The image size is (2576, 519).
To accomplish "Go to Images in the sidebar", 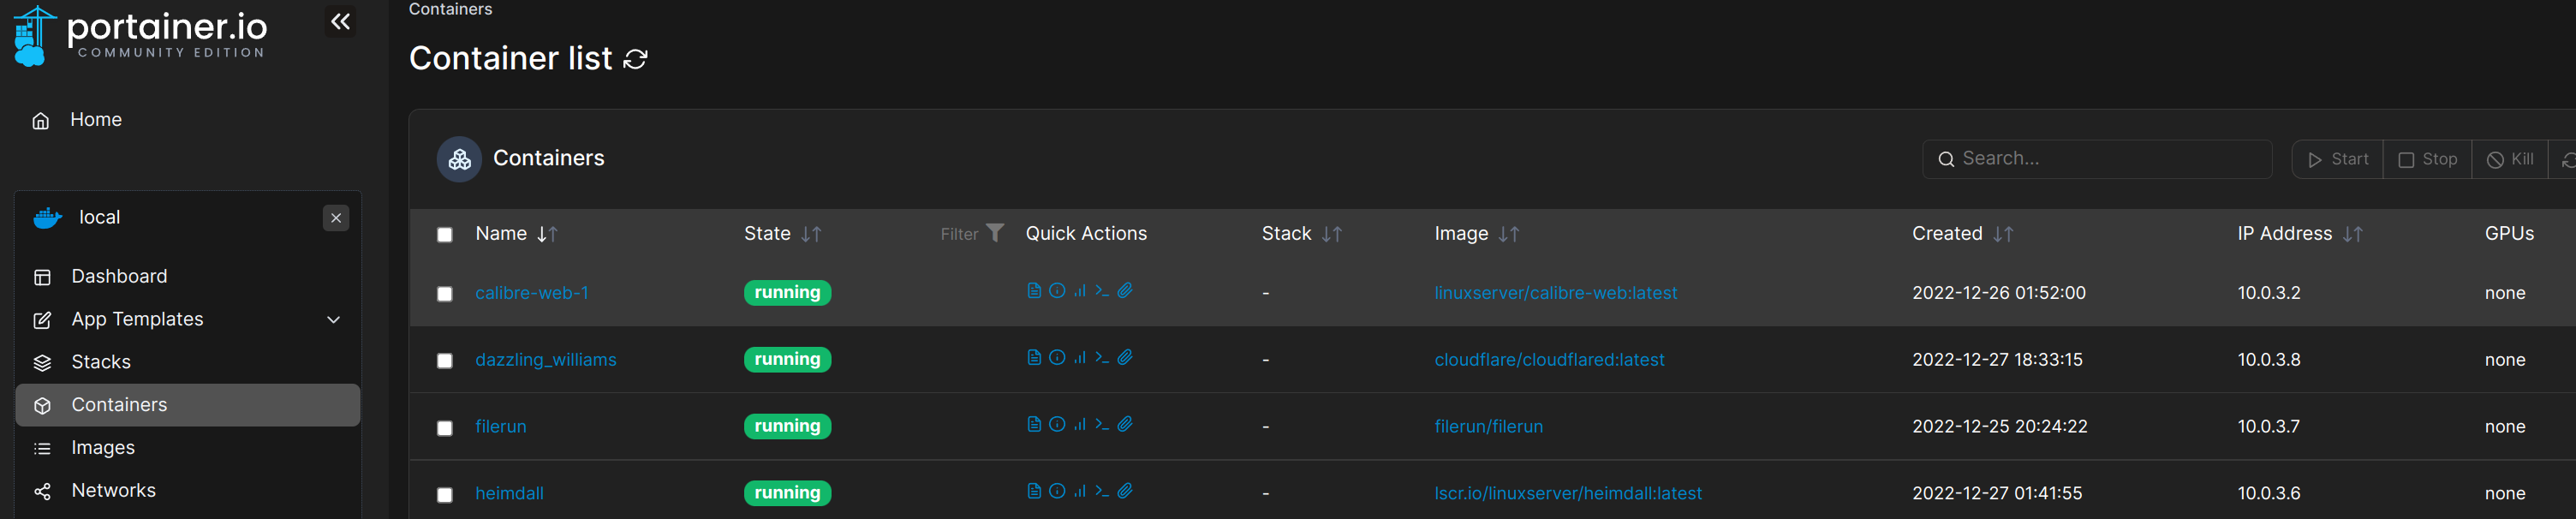I will tap(103, 448).
